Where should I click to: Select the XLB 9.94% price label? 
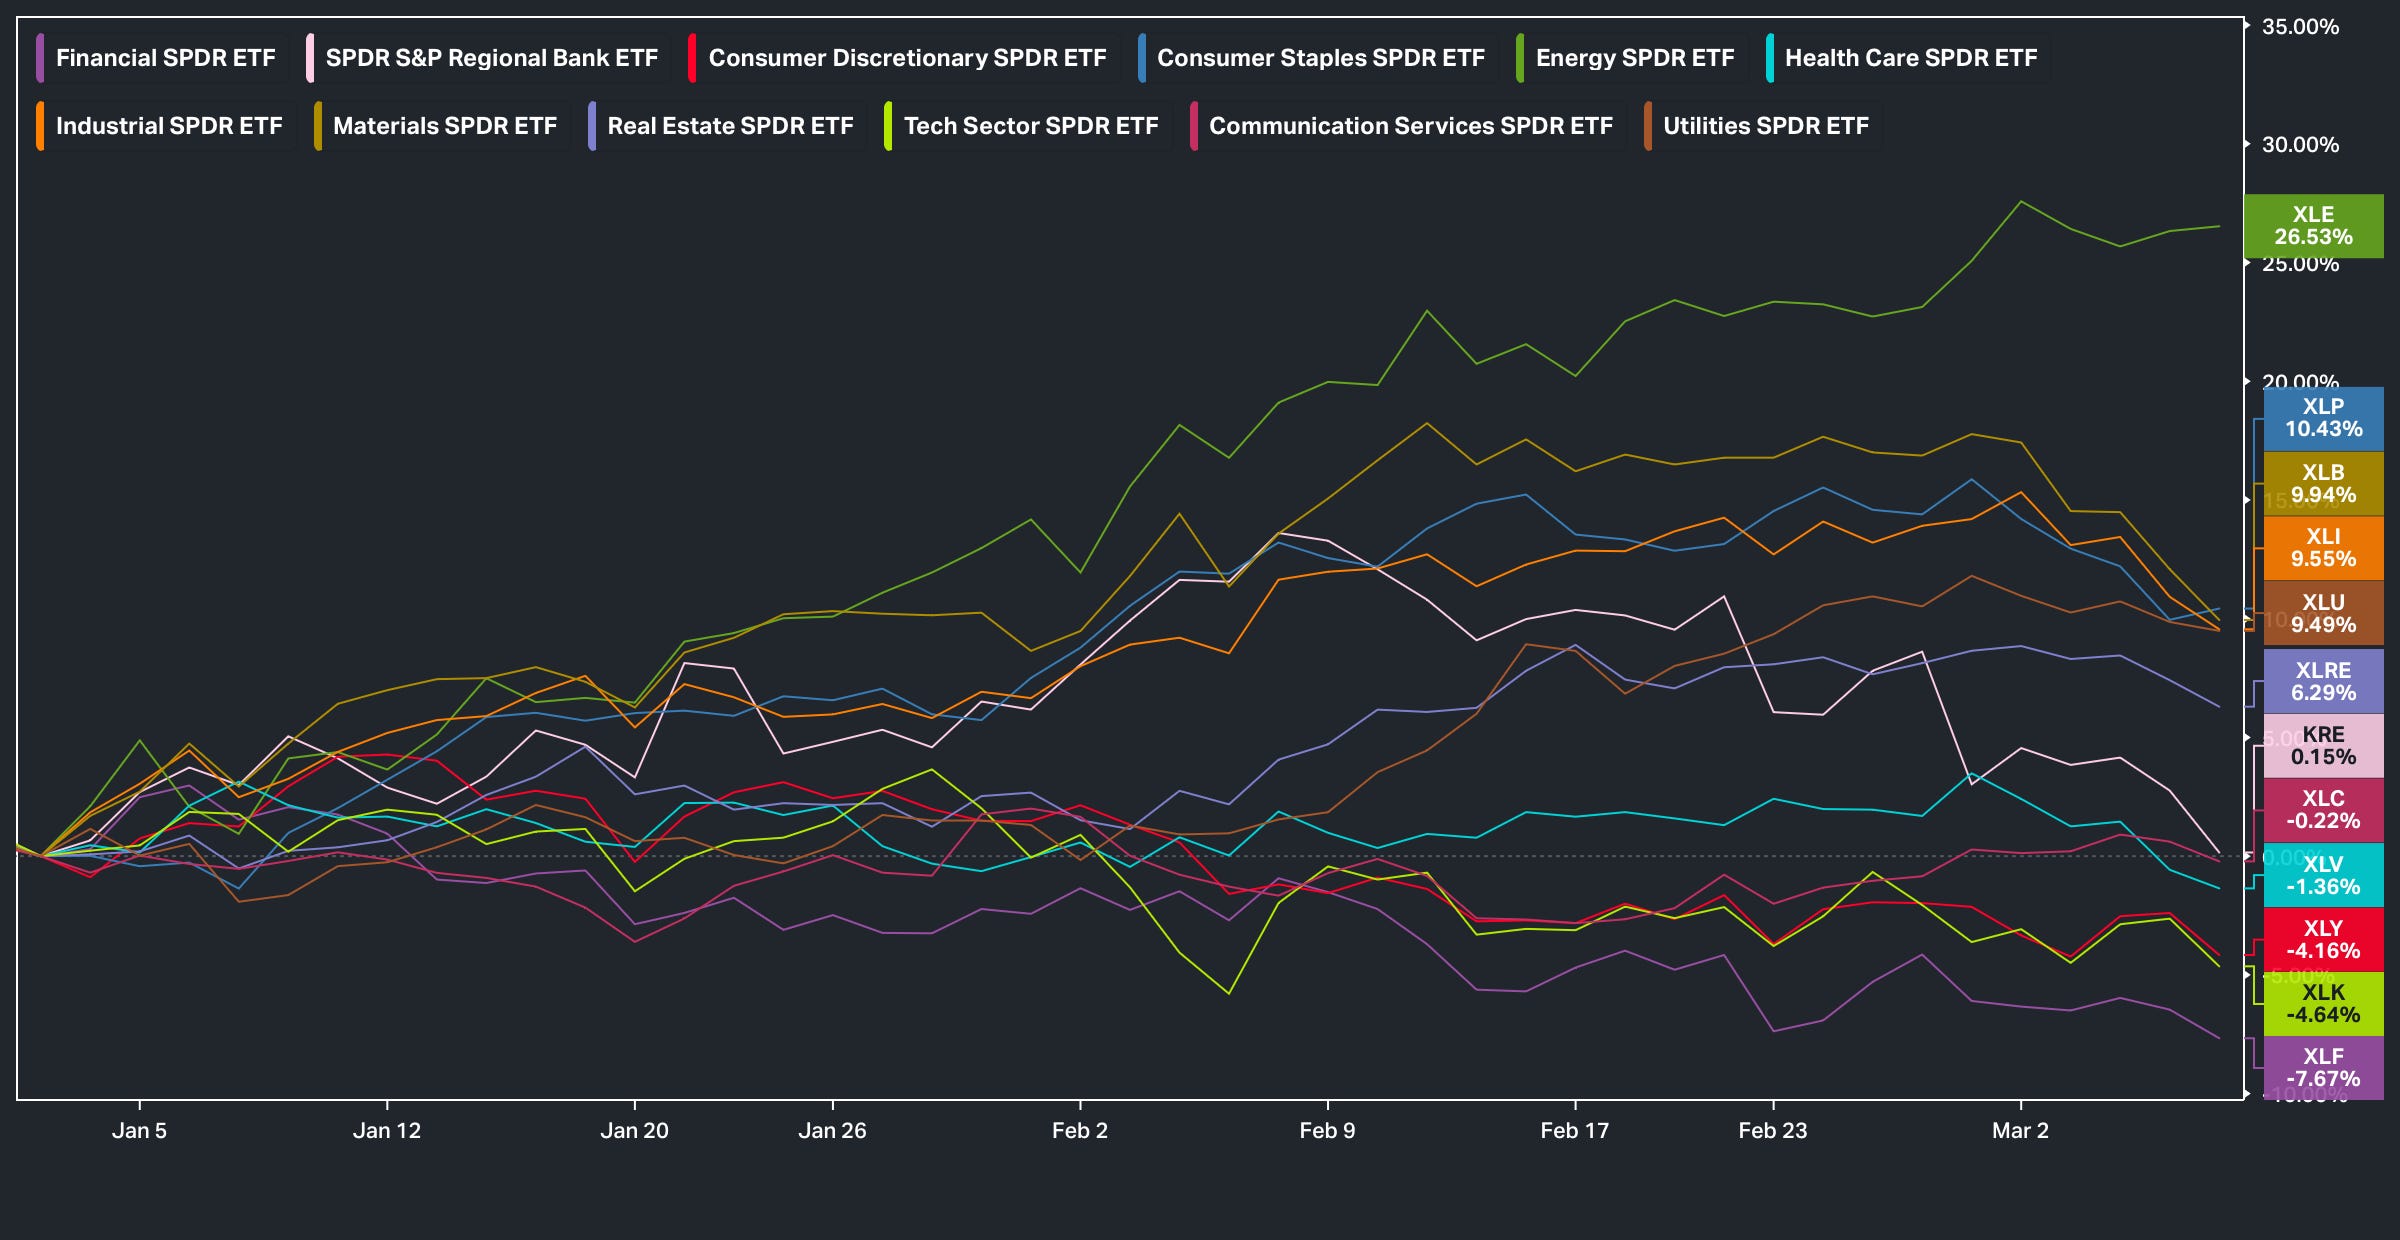click(2323, 484)
